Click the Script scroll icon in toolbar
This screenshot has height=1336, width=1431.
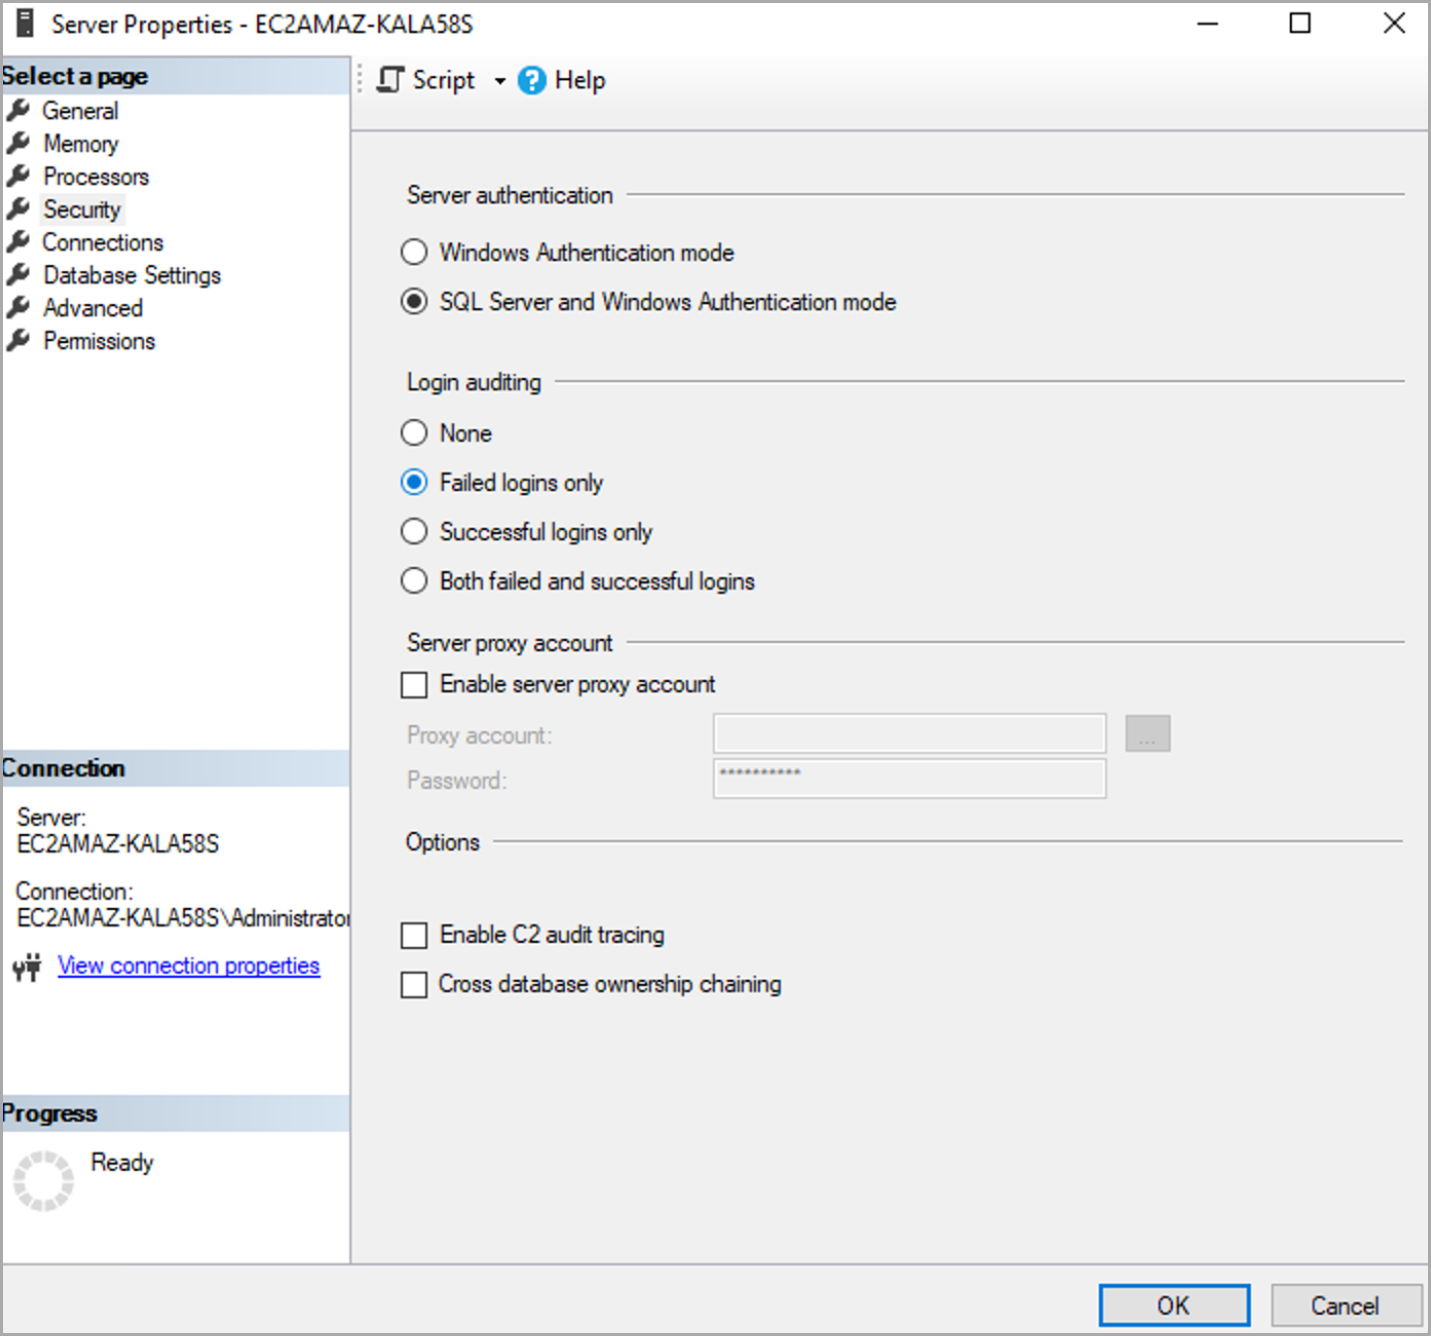click(390, 80)
